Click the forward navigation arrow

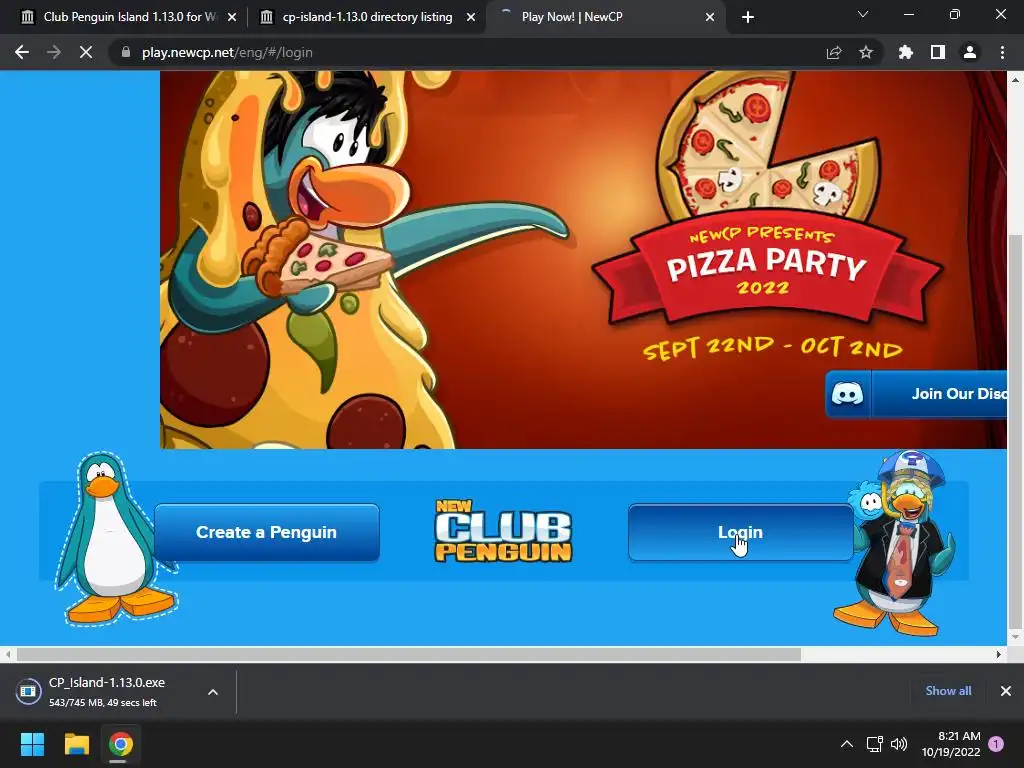point(54,52)
